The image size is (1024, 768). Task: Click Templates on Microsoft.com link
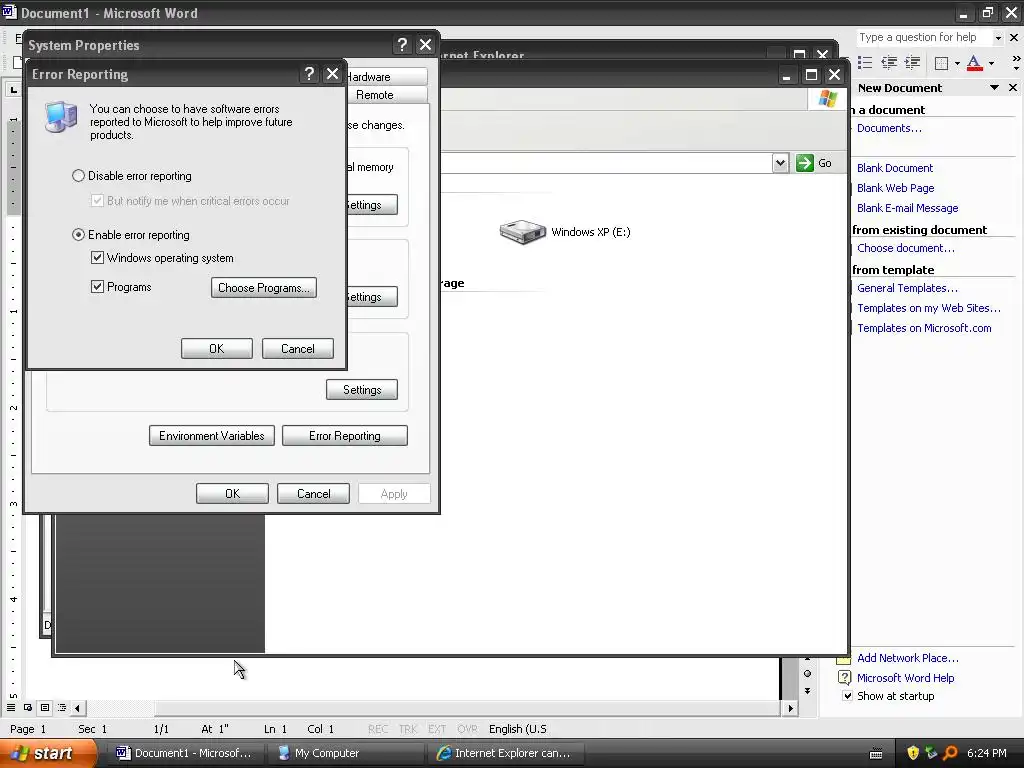pyautogui.click(x=924, y=328)
